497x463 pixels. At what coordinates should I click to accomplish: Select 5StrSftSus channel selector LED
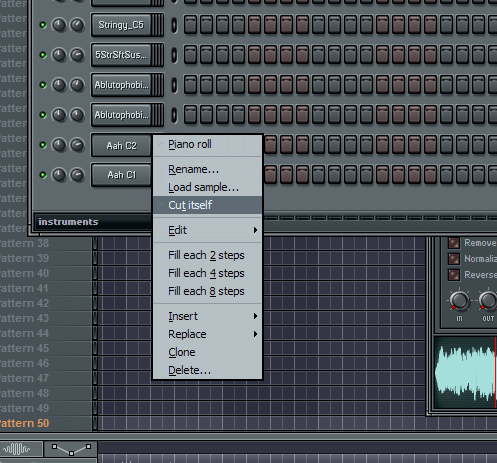click(x=174, y=55)
